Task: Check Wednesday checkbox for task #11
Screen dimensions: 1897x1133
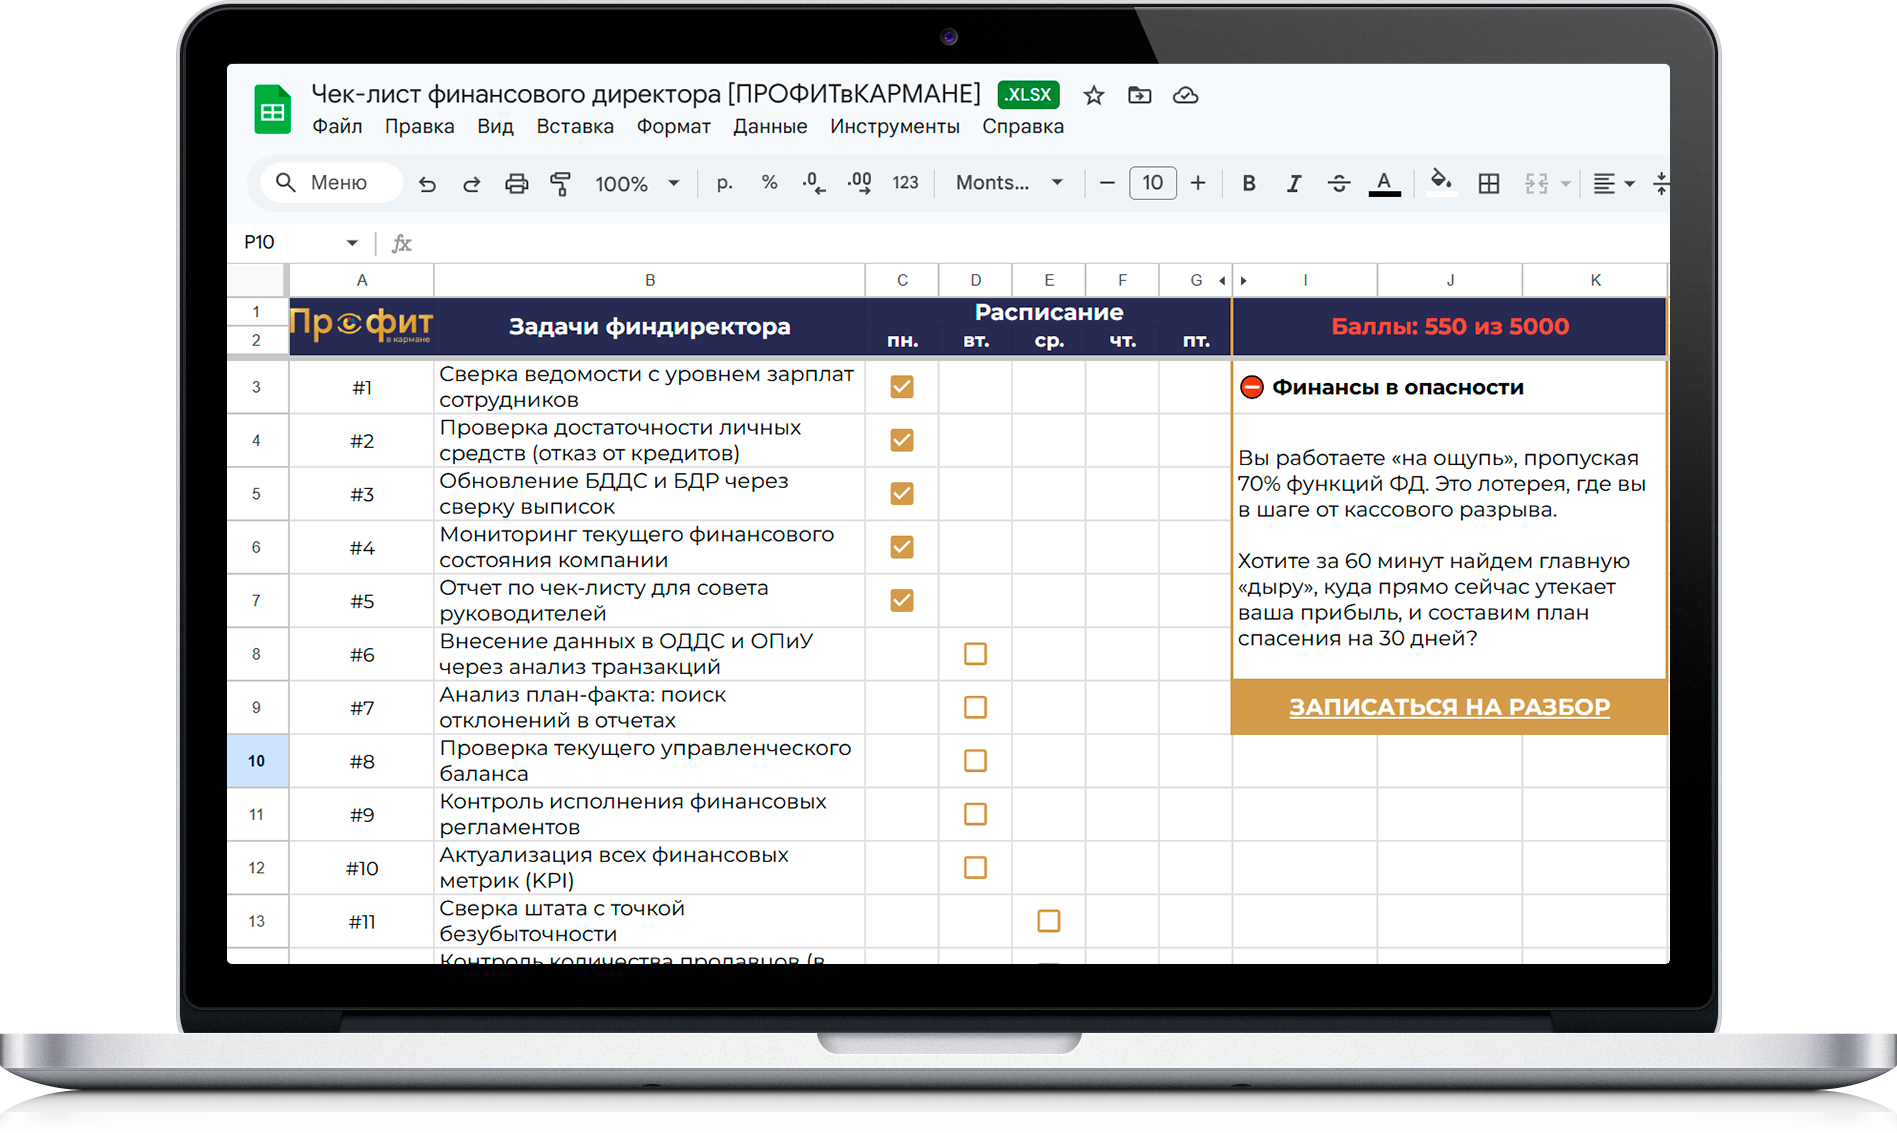Action: pyautogui.click(x=1048, y=921)
